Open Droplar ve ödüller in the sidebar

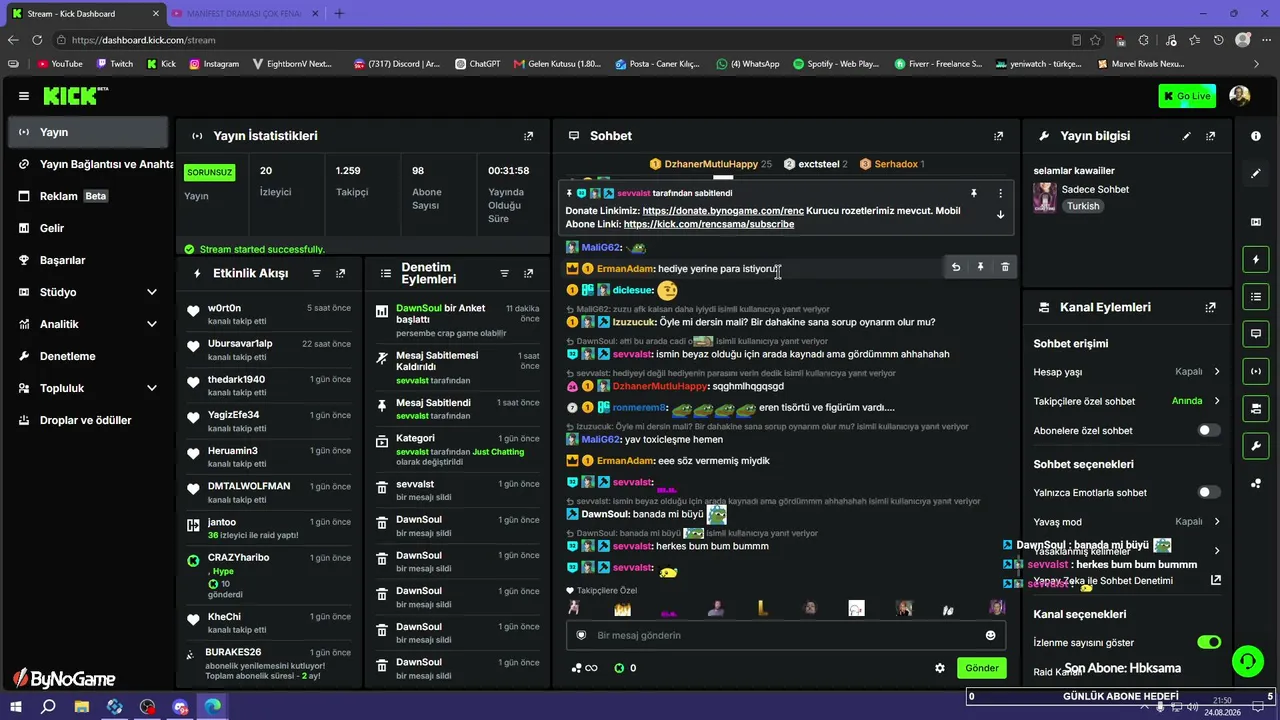click(88, 420)
